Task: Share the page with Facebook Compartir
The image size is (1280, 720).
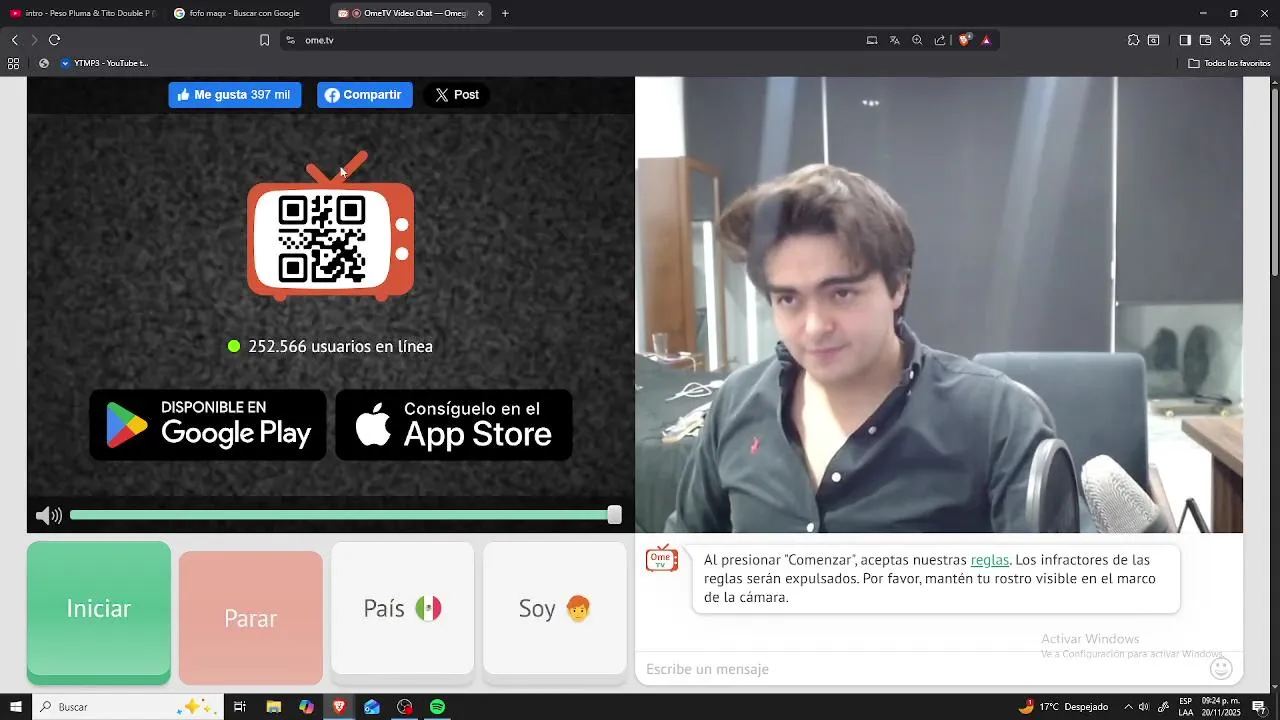Action: (x=365, y=95)
